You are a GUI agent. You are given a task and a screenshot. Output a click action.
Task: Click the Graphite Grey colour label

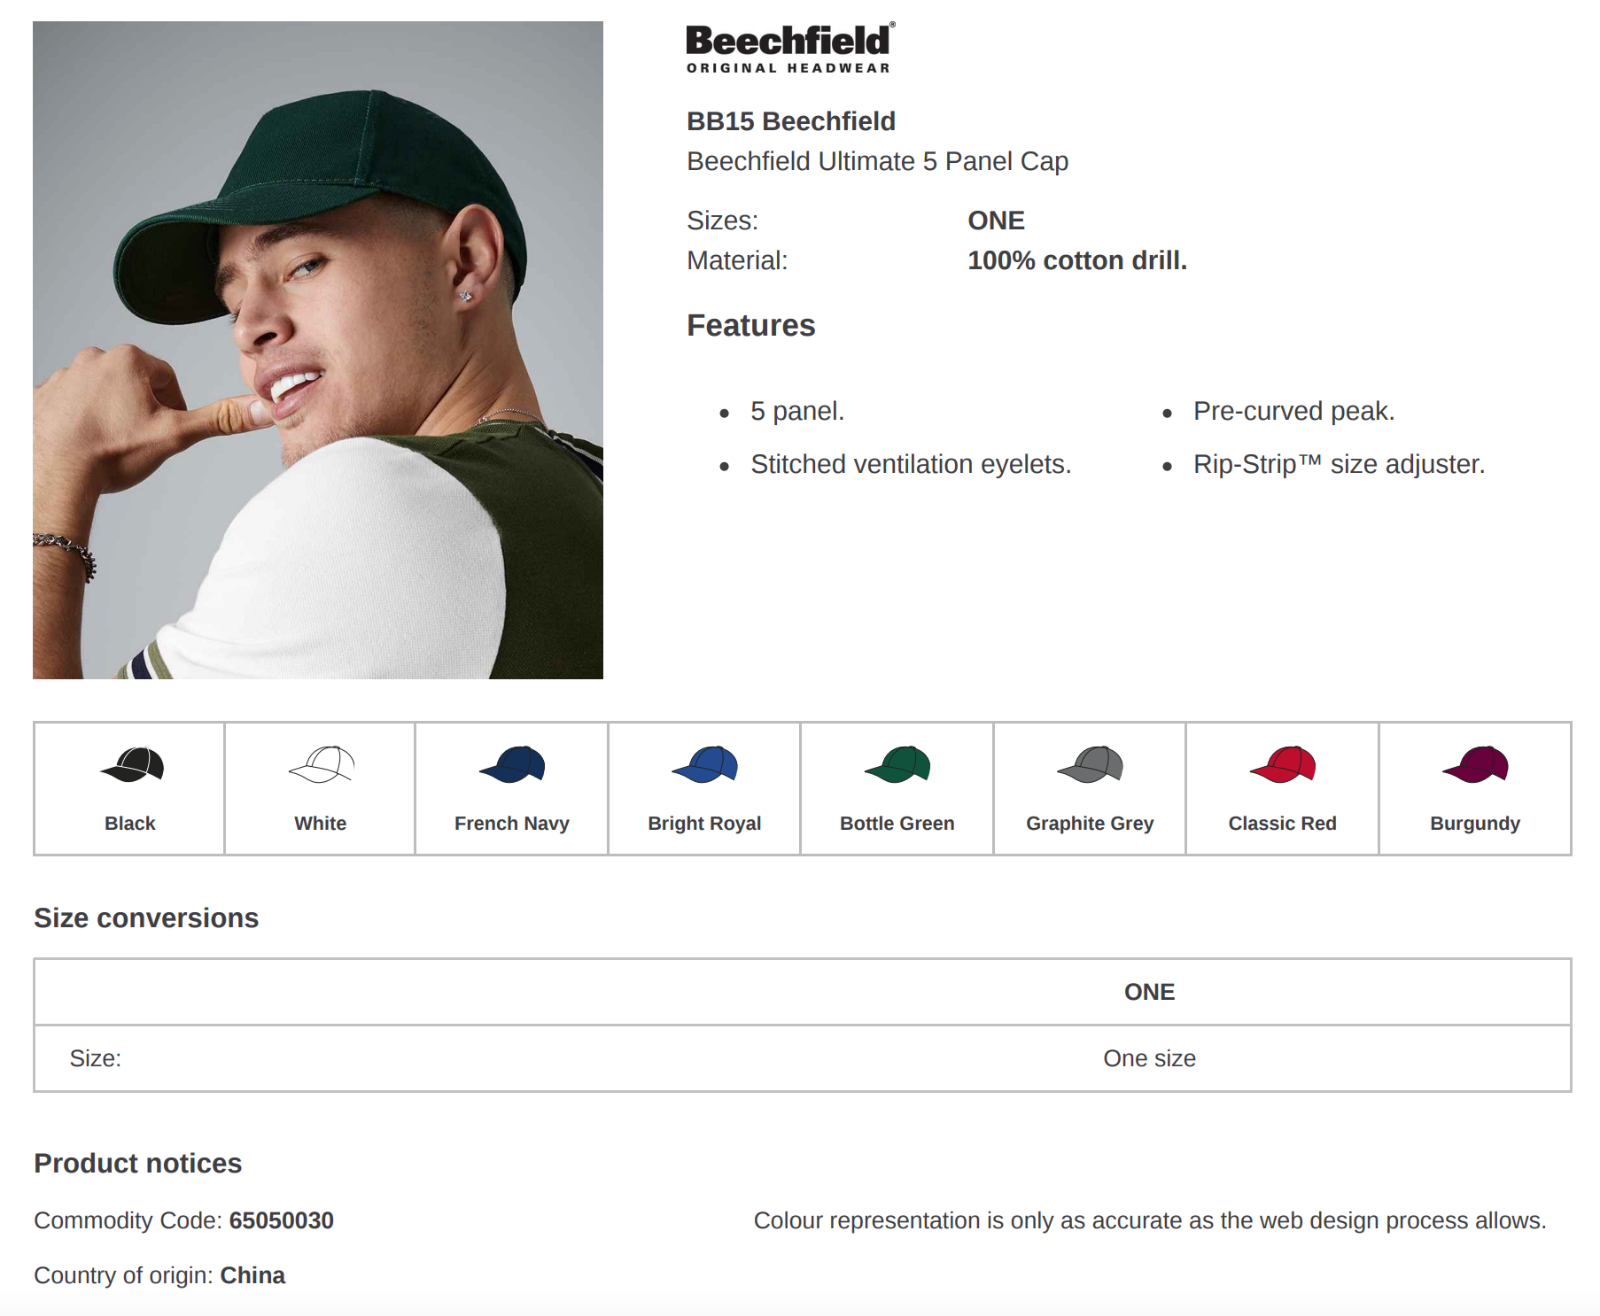point(1090,823)
